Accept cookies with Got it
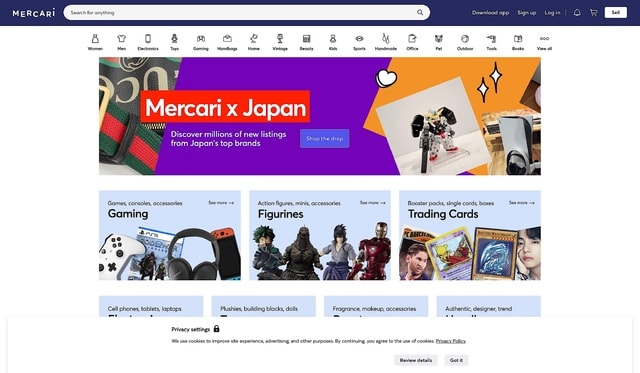 [456, 360]
